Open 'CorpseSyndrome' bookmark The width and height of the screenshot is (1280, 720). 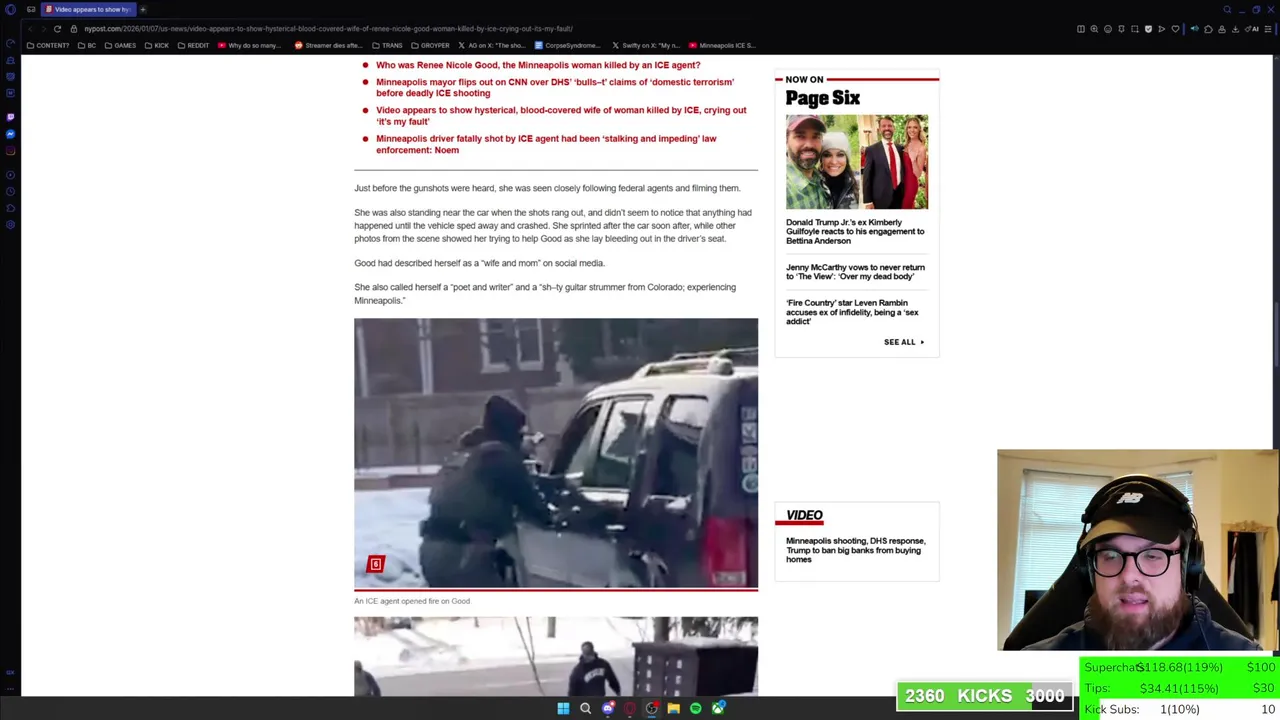pos(568,45)
